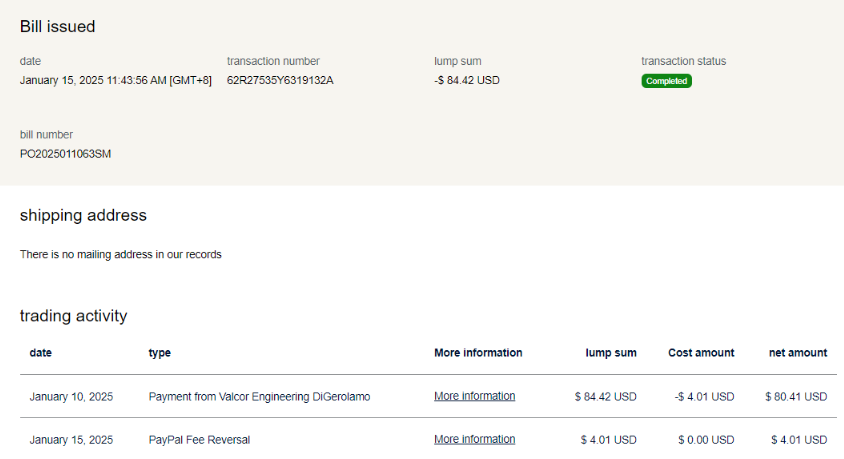844x459 pixels.
Task: Open More information link for PayPal Fee Reversal
Action: click(x=474, y=439)
